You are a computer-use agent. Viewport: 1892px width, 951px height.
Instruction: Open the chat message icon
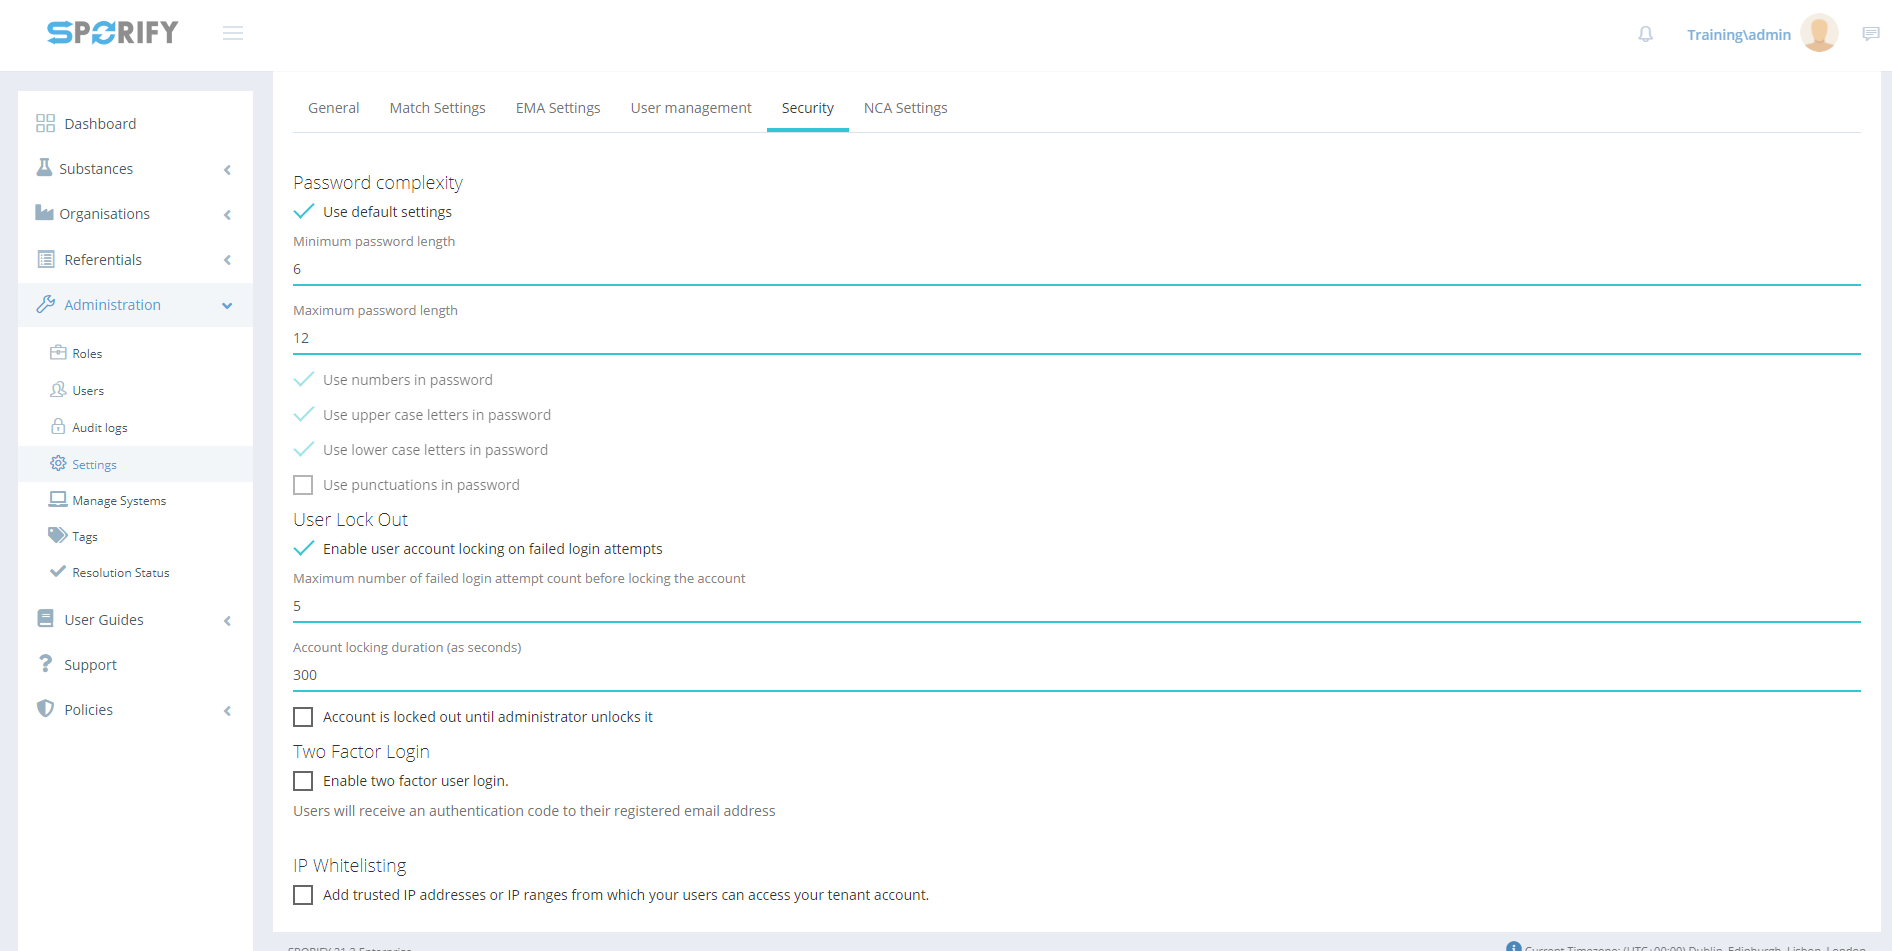[x=1870, y=34]
